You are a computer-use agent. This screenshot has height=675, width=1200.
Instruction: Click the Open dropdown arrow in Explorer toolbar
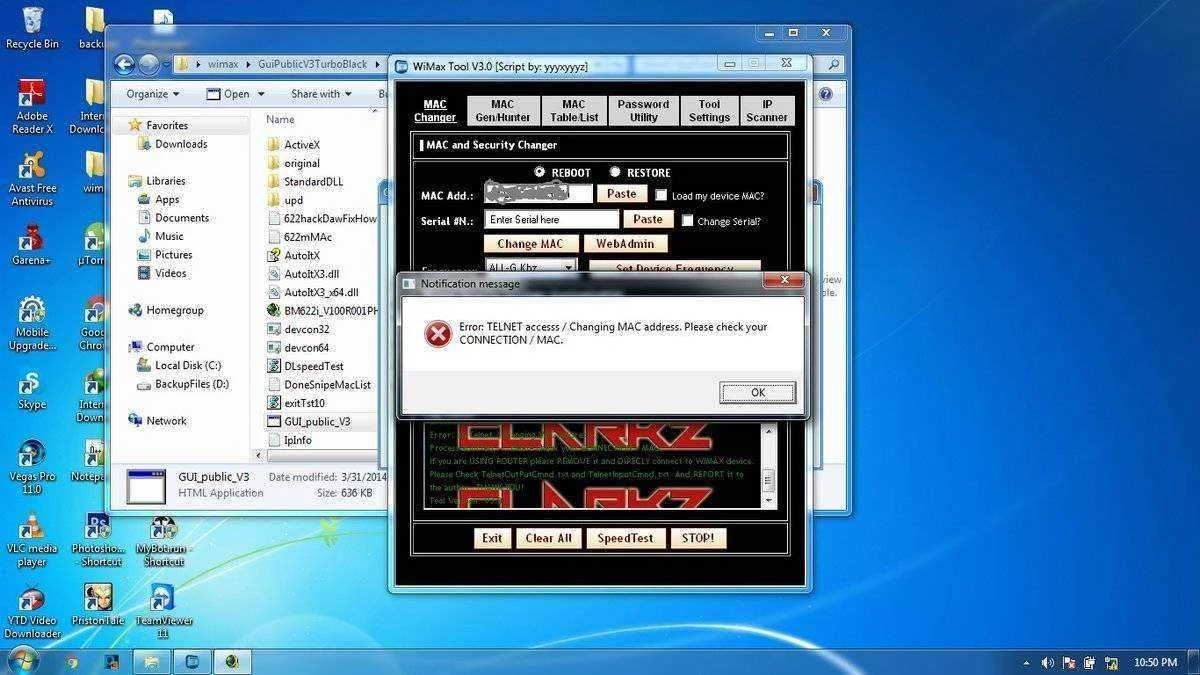261,94
